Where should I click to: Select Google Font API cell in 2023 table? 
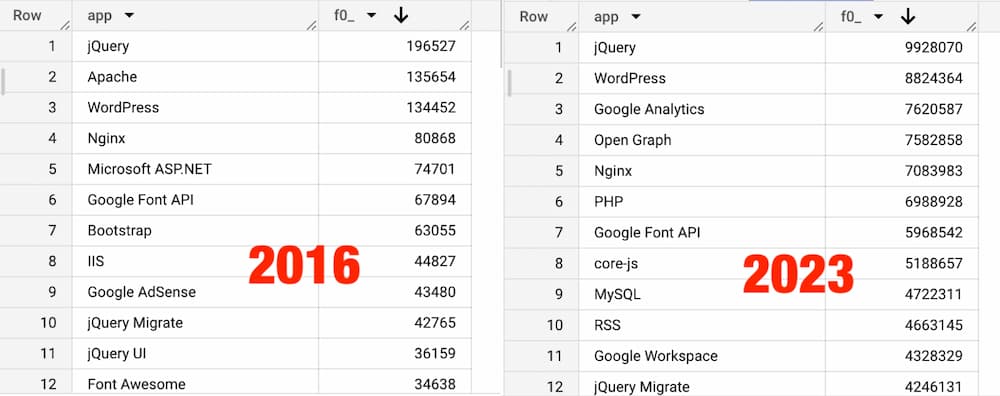(702, 232)
